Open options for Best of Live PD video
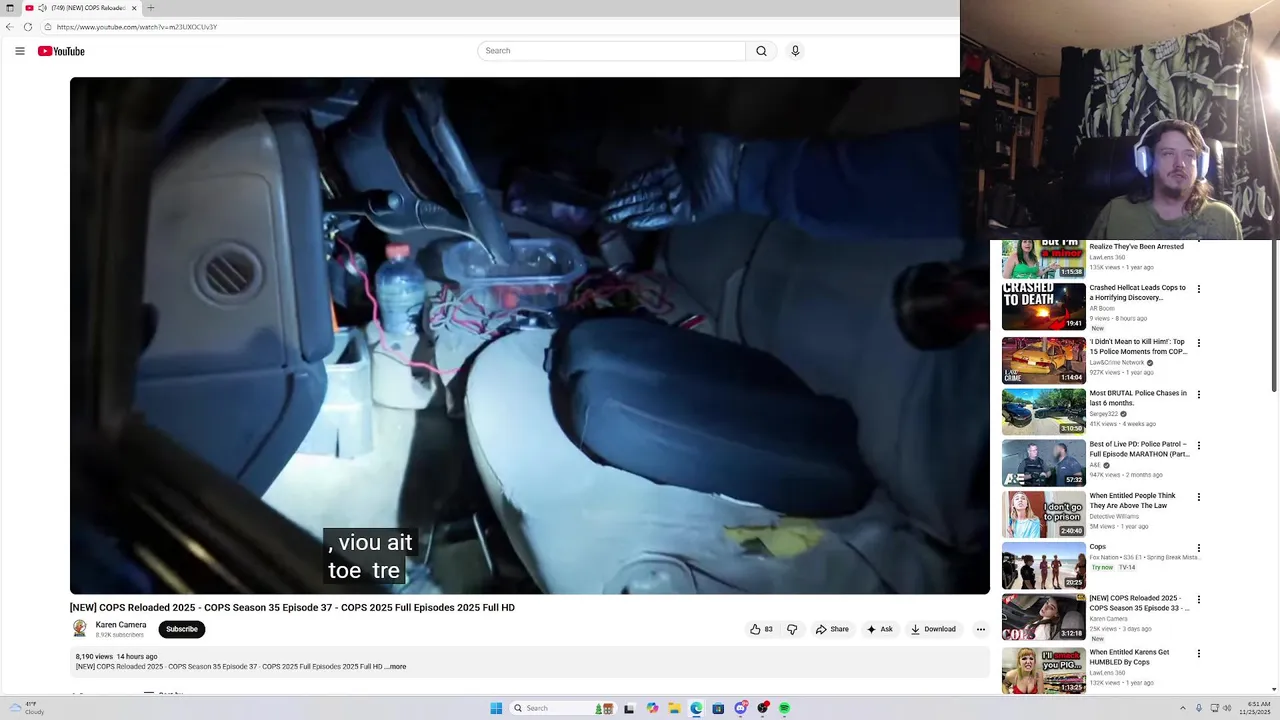 click(1199, 446)
